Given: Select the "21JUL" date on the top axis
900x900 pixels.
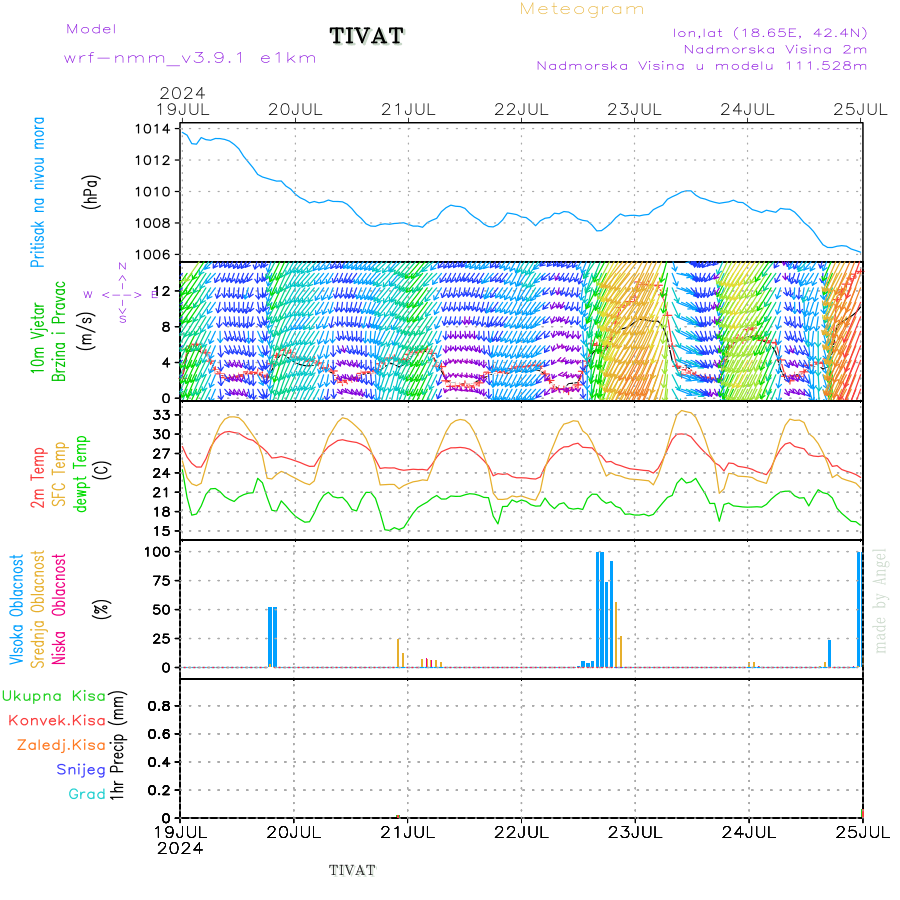Looking at the screenshot, I should coord(408,110).
